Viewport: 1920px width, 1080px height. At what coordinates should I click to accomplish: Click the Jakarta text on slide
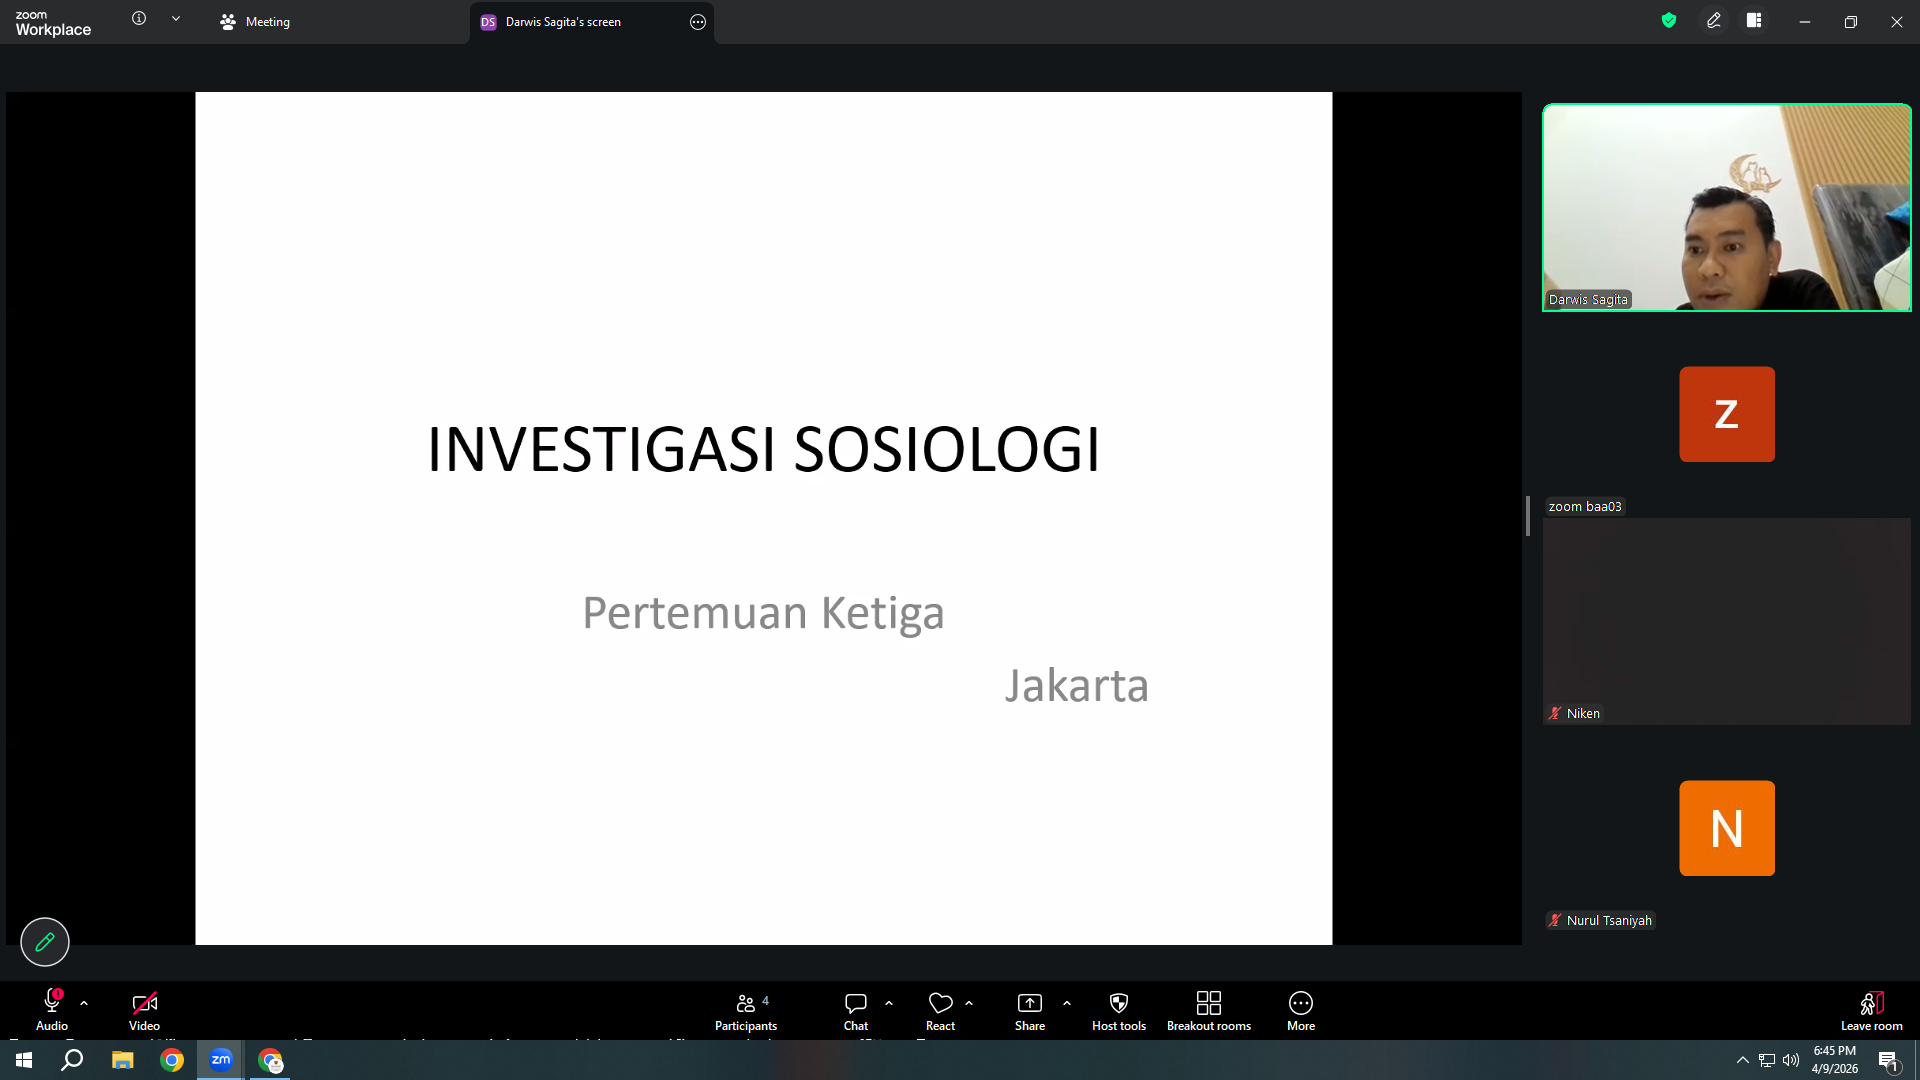[1077, 686]
